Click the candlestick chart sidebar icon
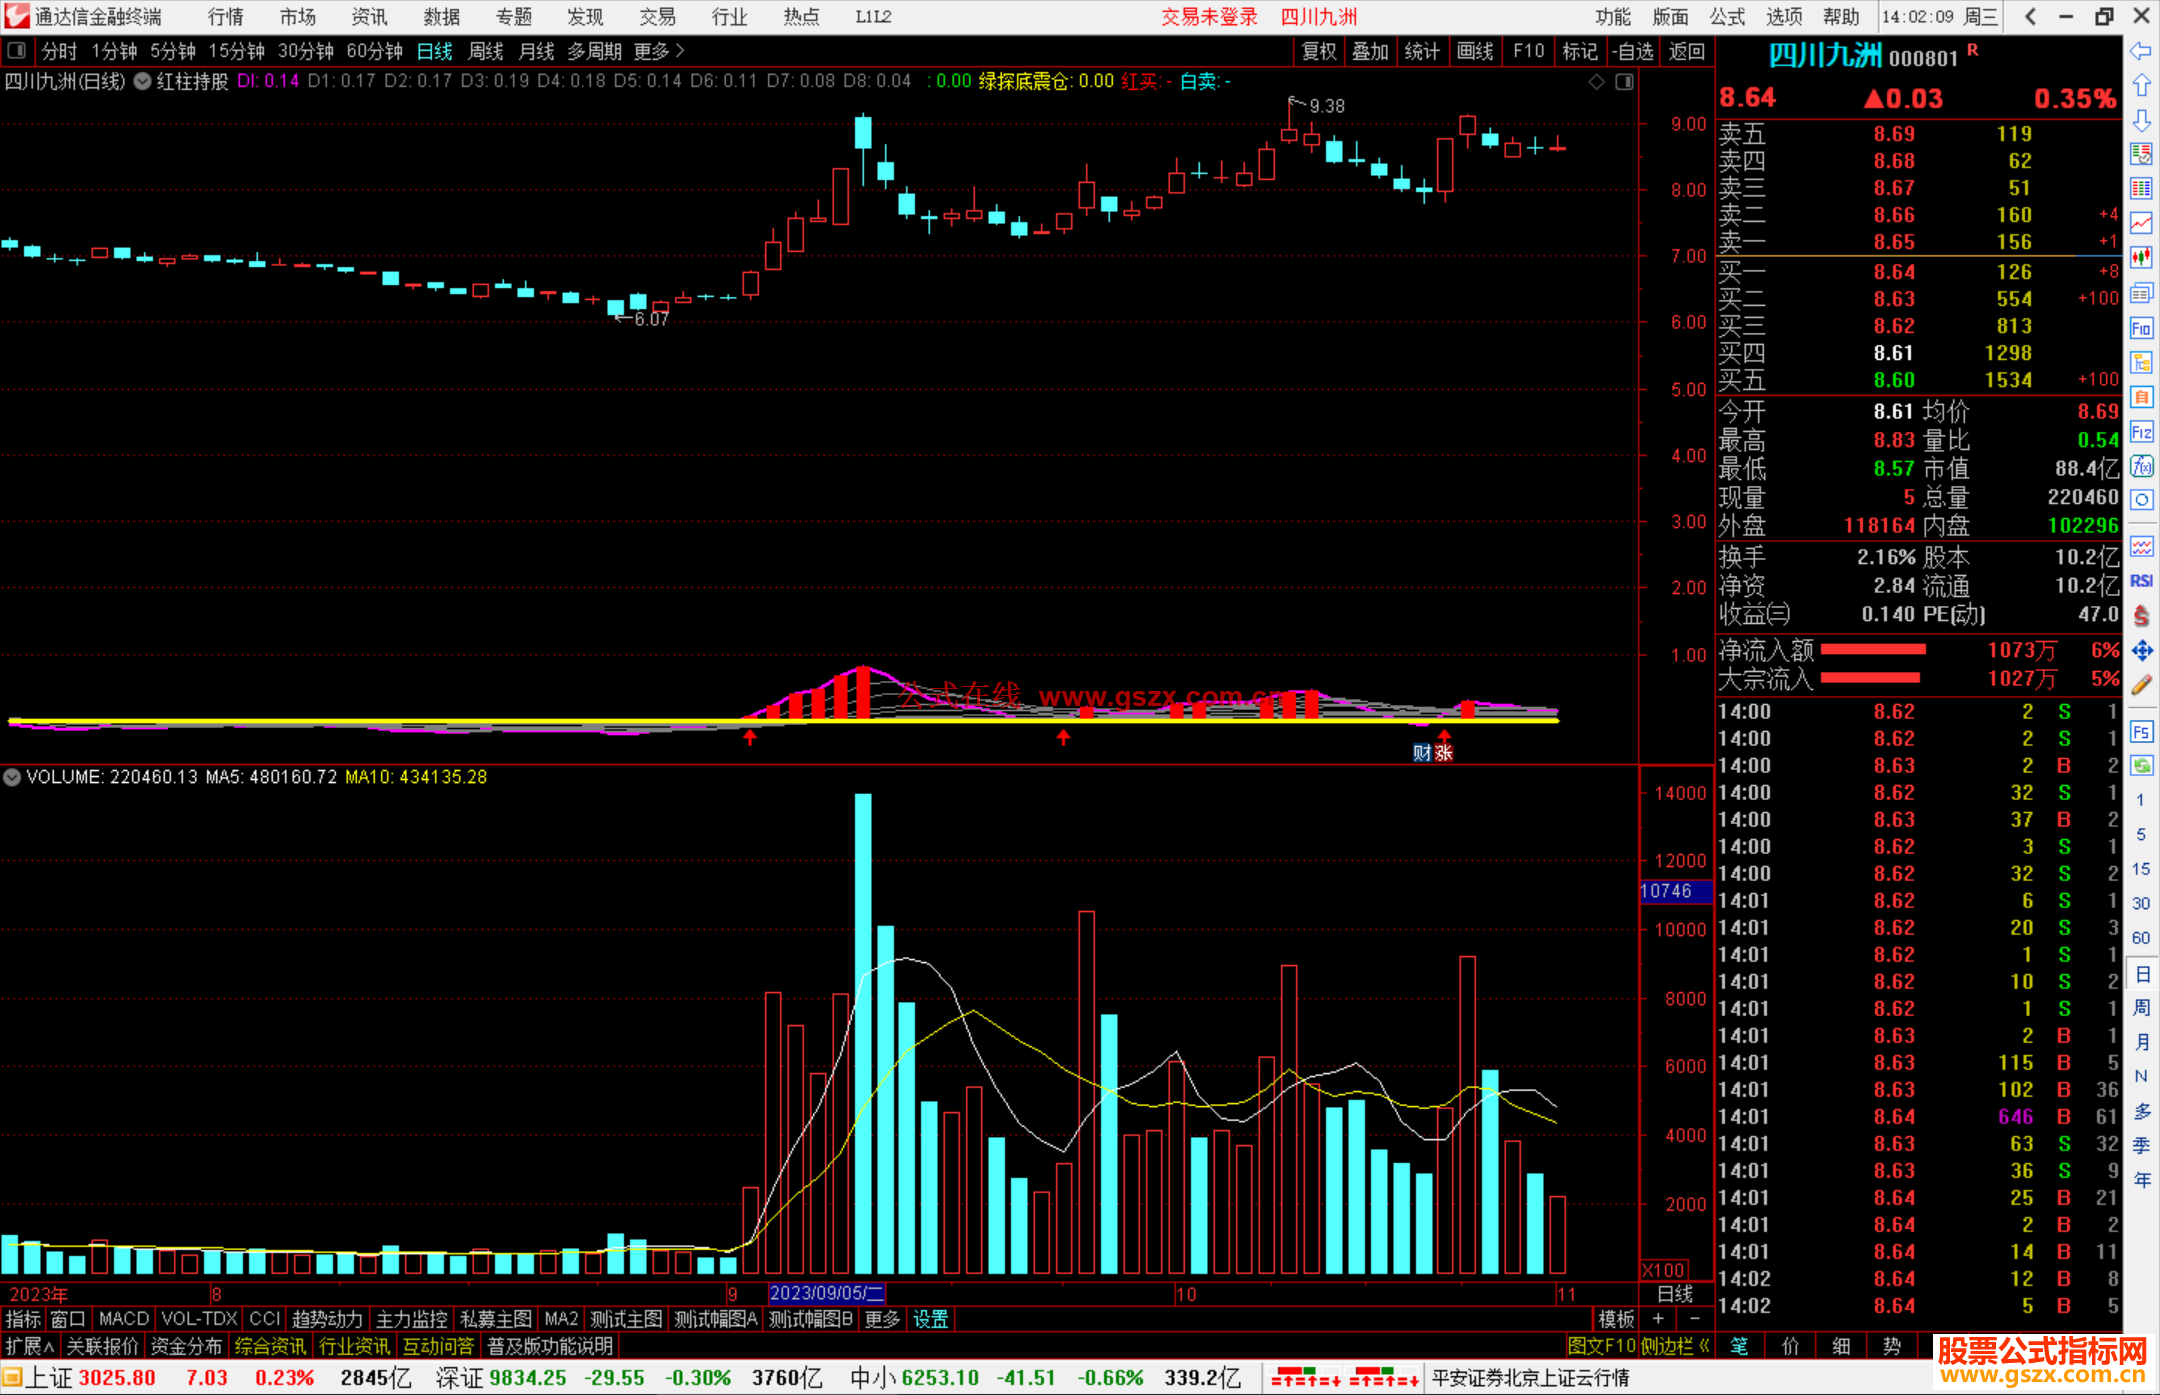This screenshot has width=2160, height=1395. point(2141,258)
